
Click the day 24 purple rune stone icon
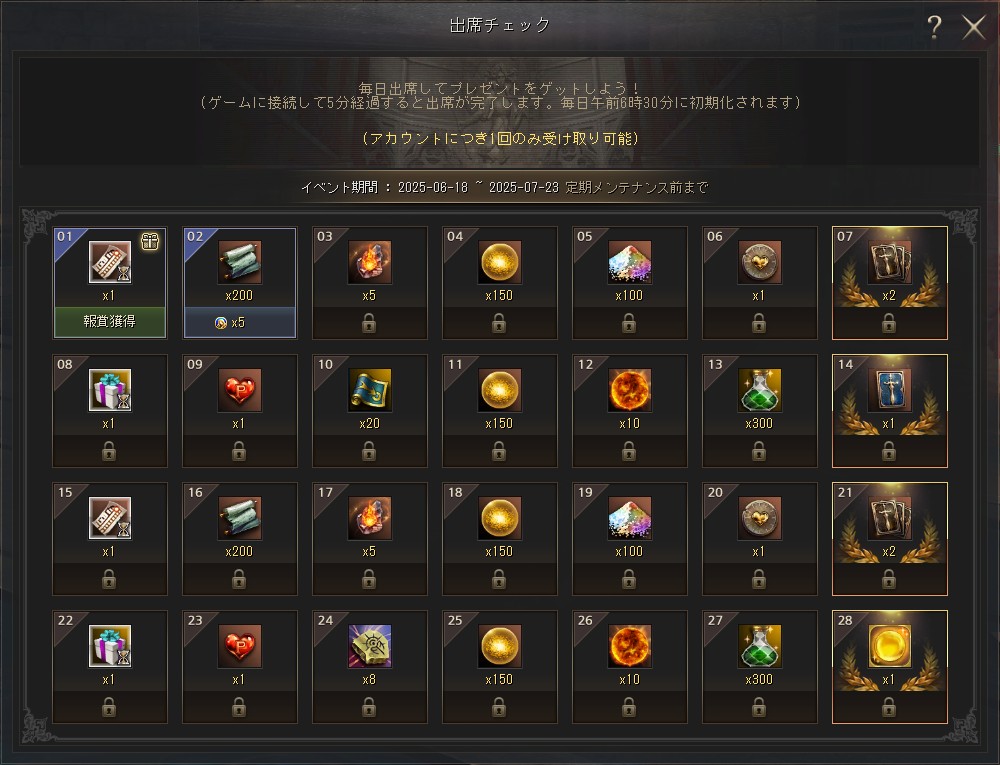click(x=370, y=646)
